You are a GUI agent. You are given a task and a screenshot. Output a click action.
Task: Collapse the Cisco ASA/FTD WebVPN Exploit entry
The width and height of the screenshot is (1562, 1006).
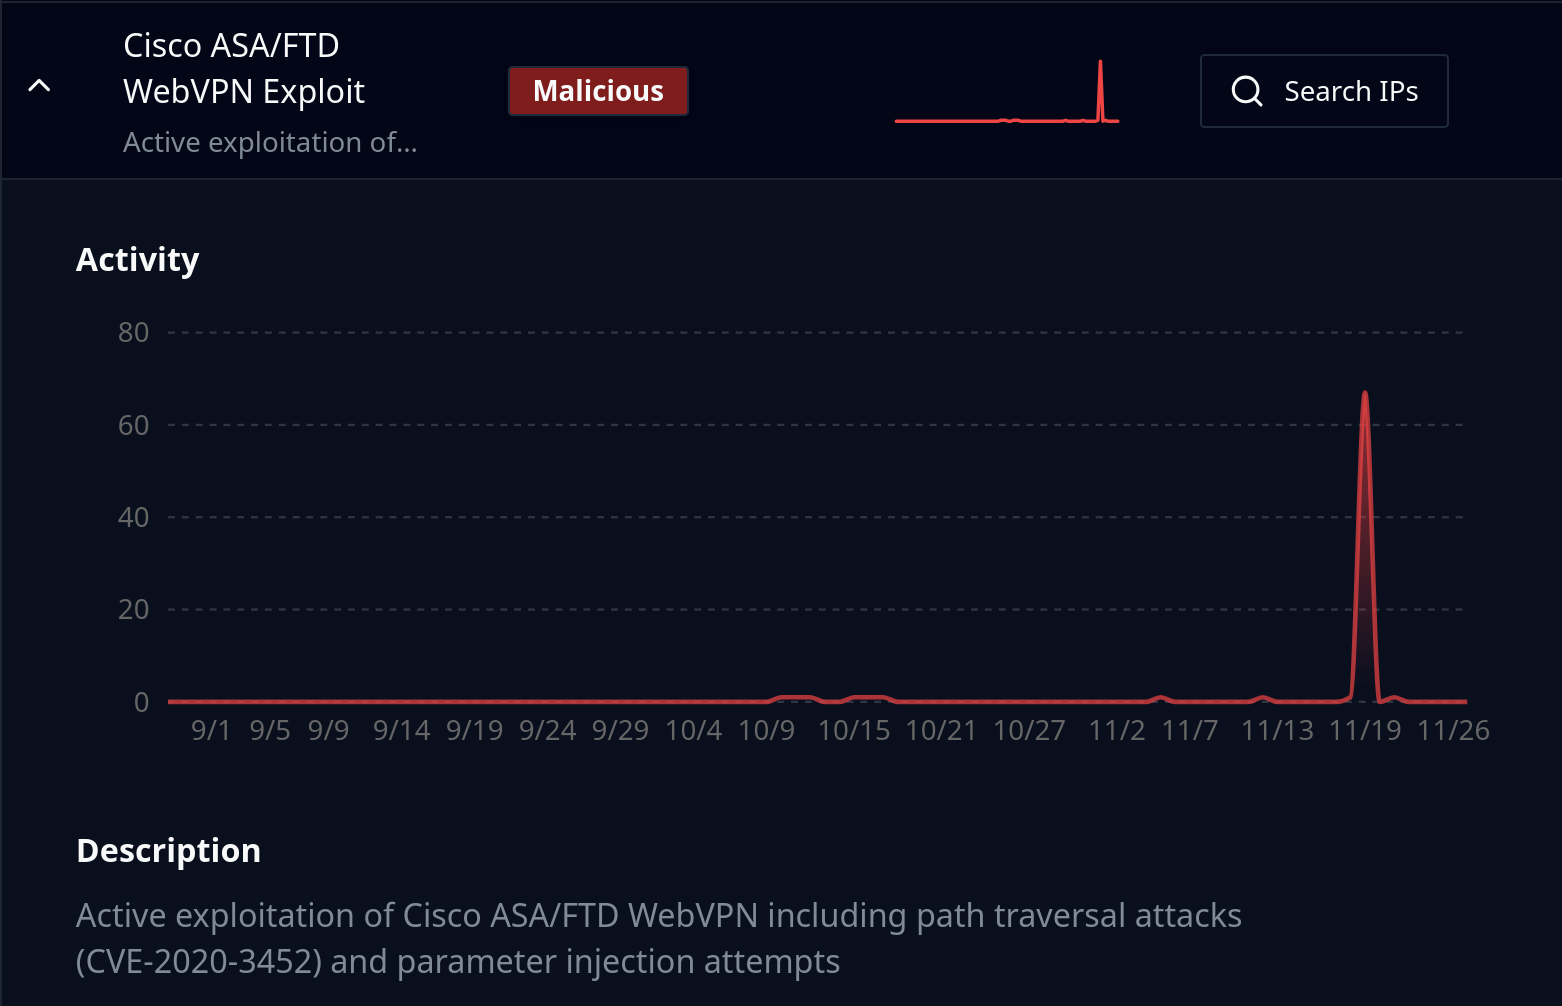point(39,85)
